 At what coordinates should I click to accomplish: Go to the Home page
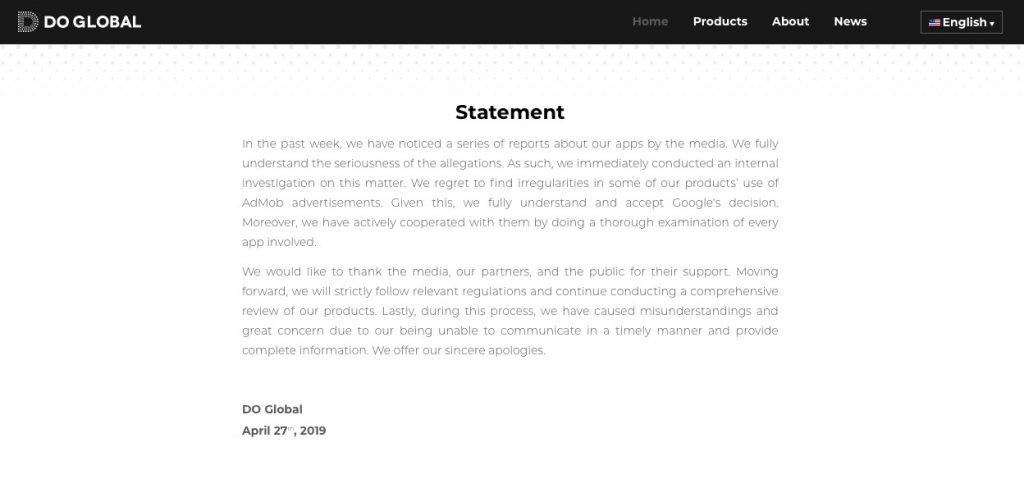(x=650, y=21)
